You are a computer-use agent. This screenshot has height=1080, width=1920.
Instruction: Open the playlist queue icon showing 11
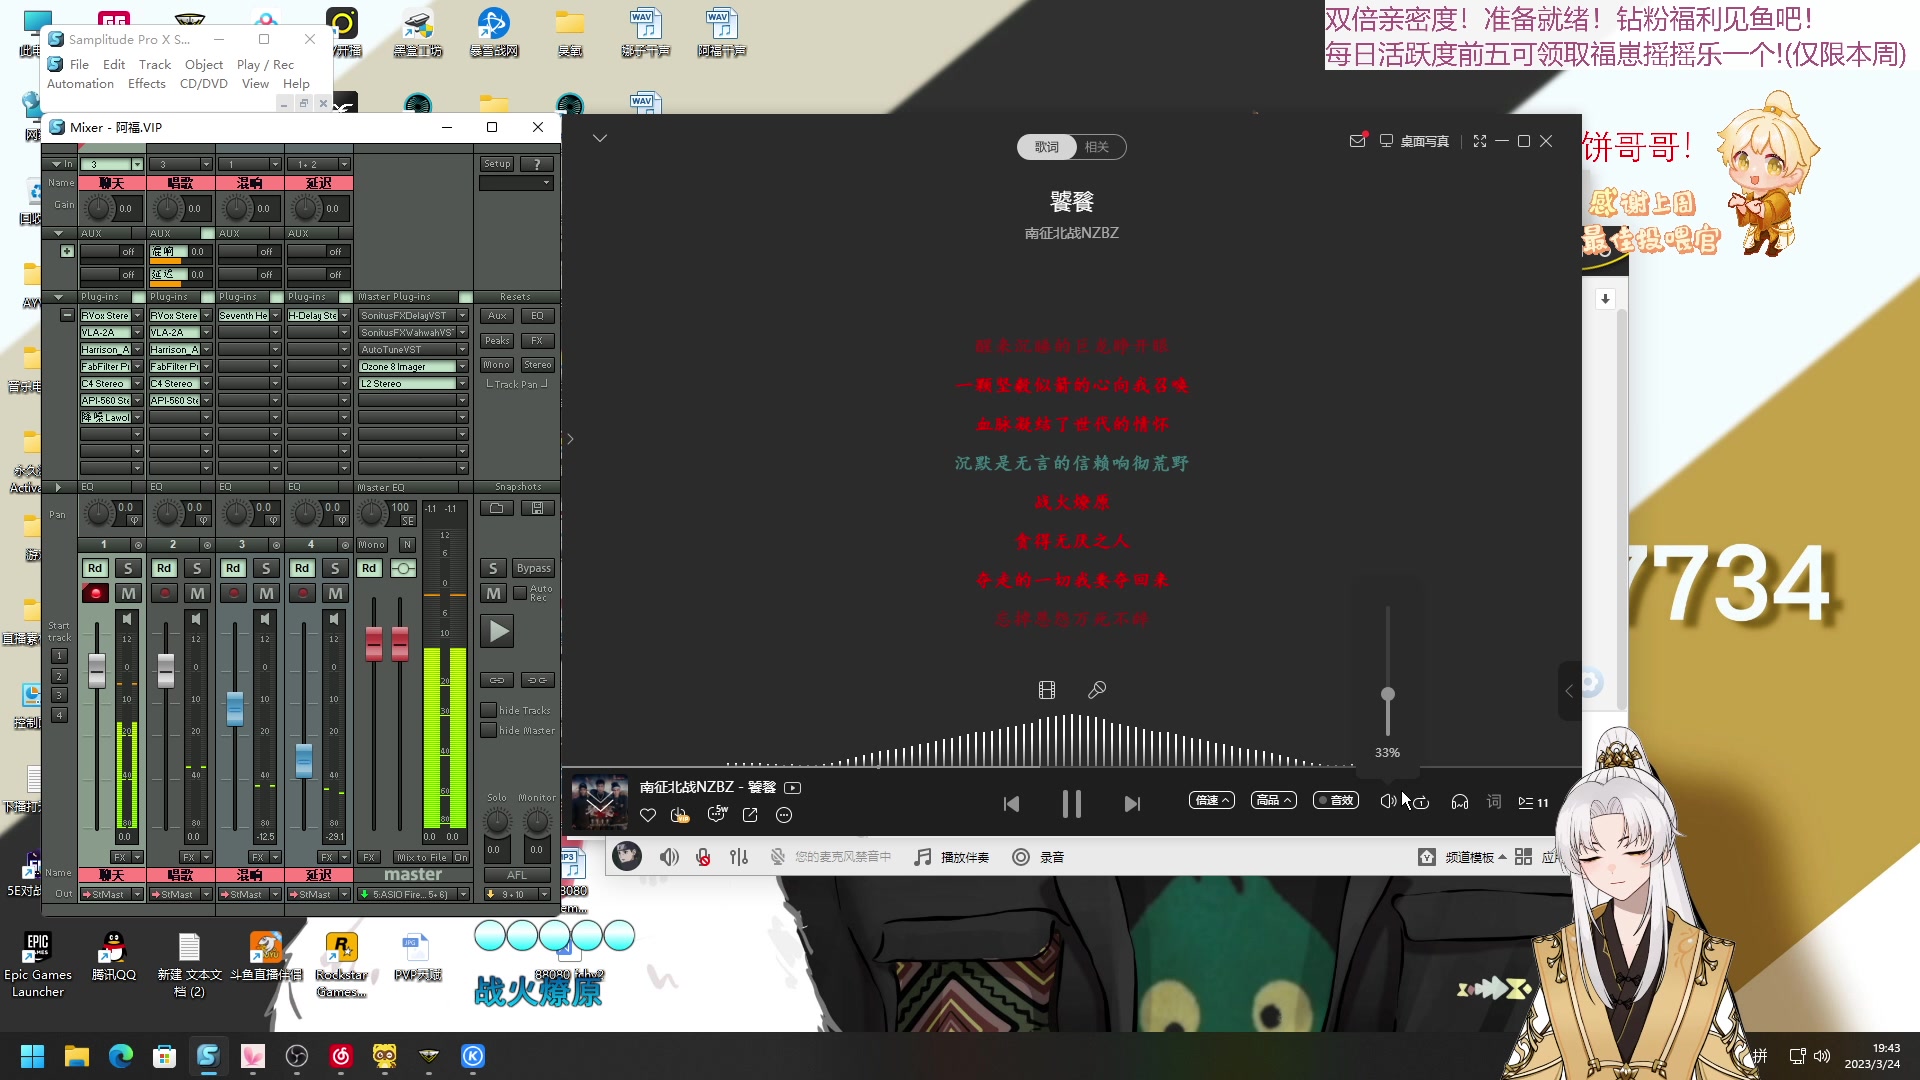(1533, 802)
